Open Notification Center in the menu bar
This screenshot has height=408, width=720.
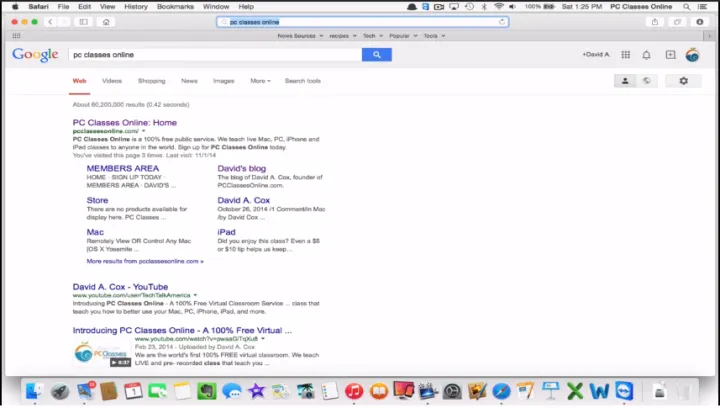pos(703,6)
